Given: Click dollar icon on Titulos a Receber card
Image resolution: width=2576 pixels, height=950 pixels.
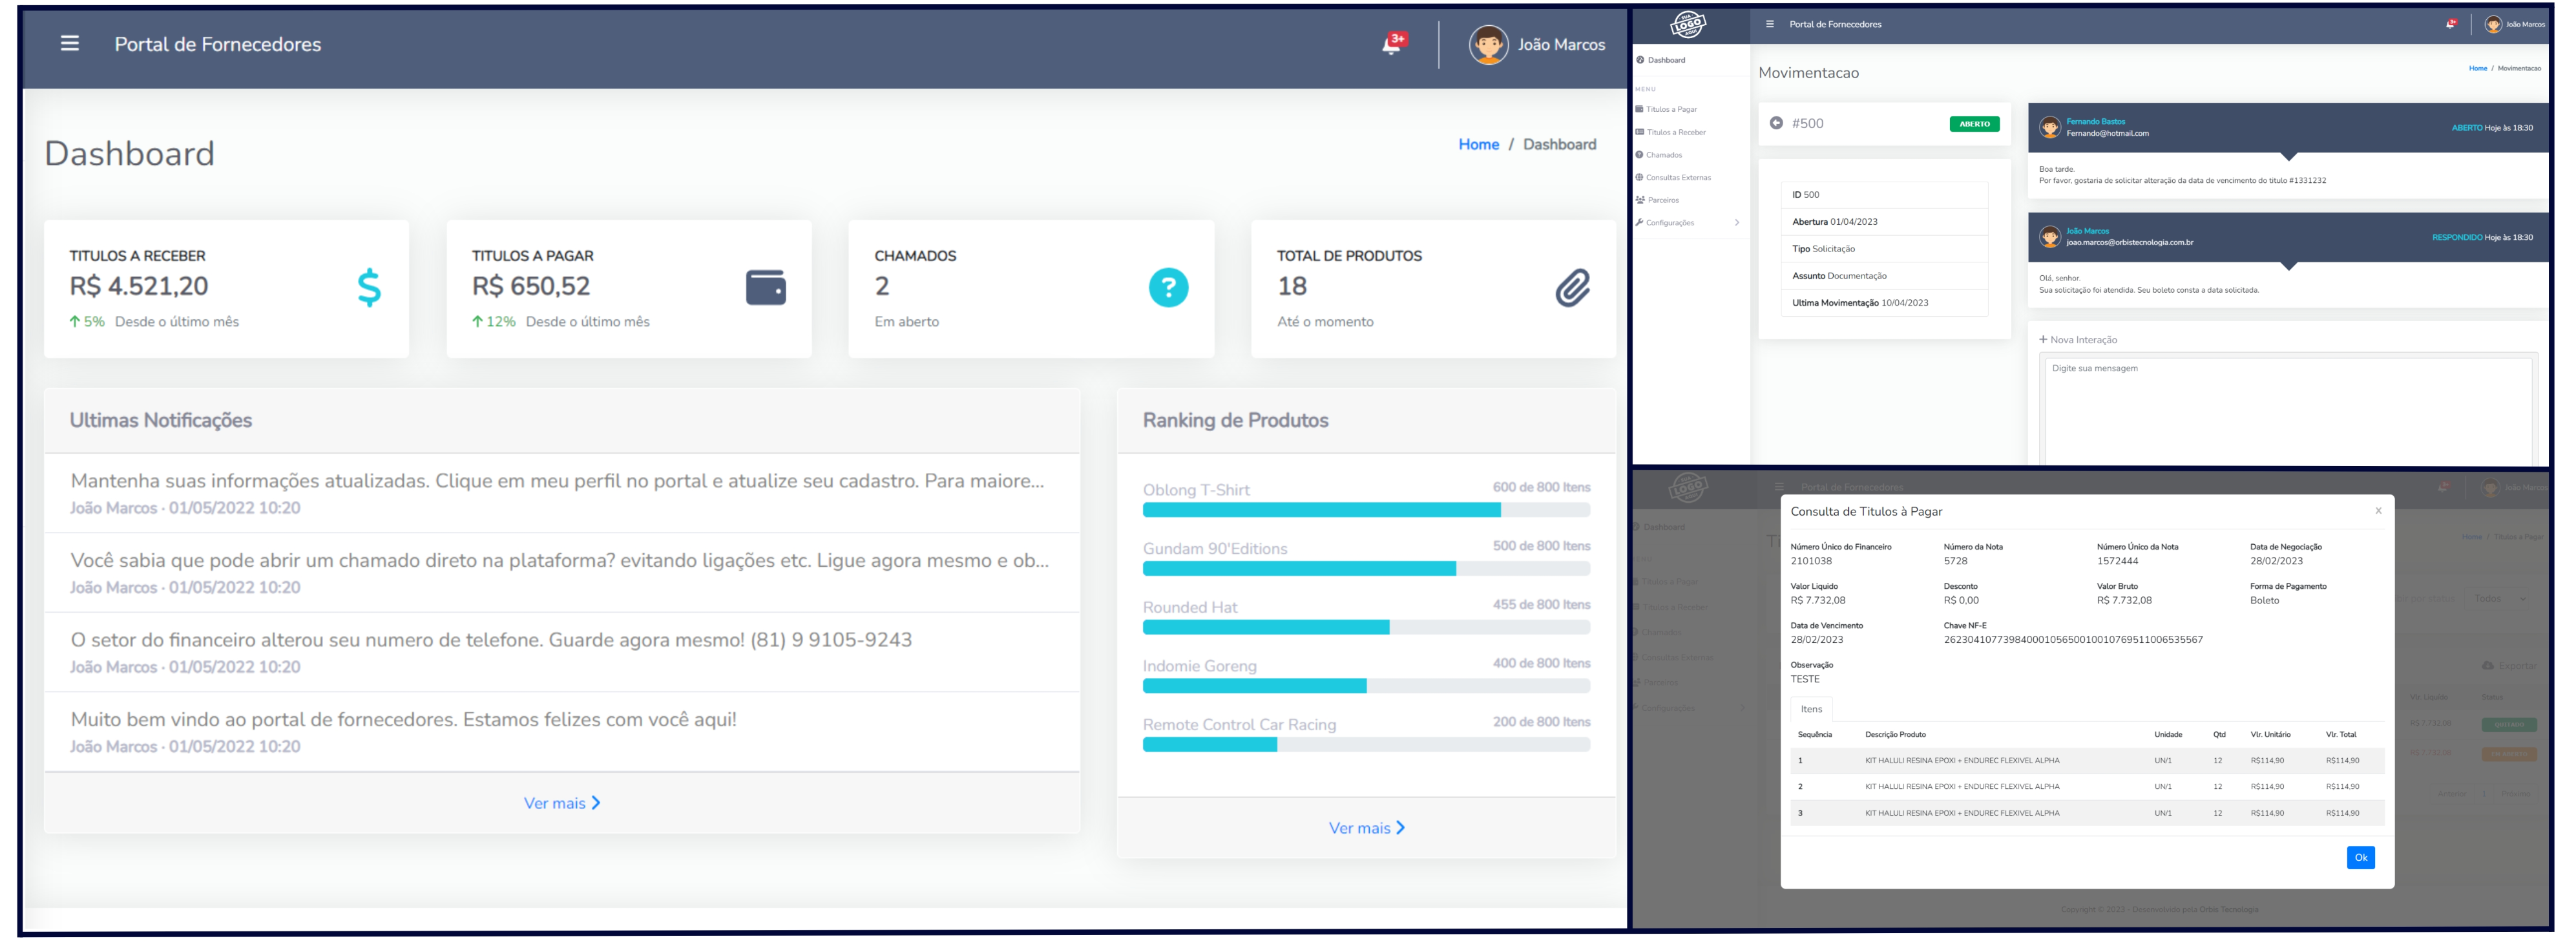Looking at the screenshot, I should (369, 288).
